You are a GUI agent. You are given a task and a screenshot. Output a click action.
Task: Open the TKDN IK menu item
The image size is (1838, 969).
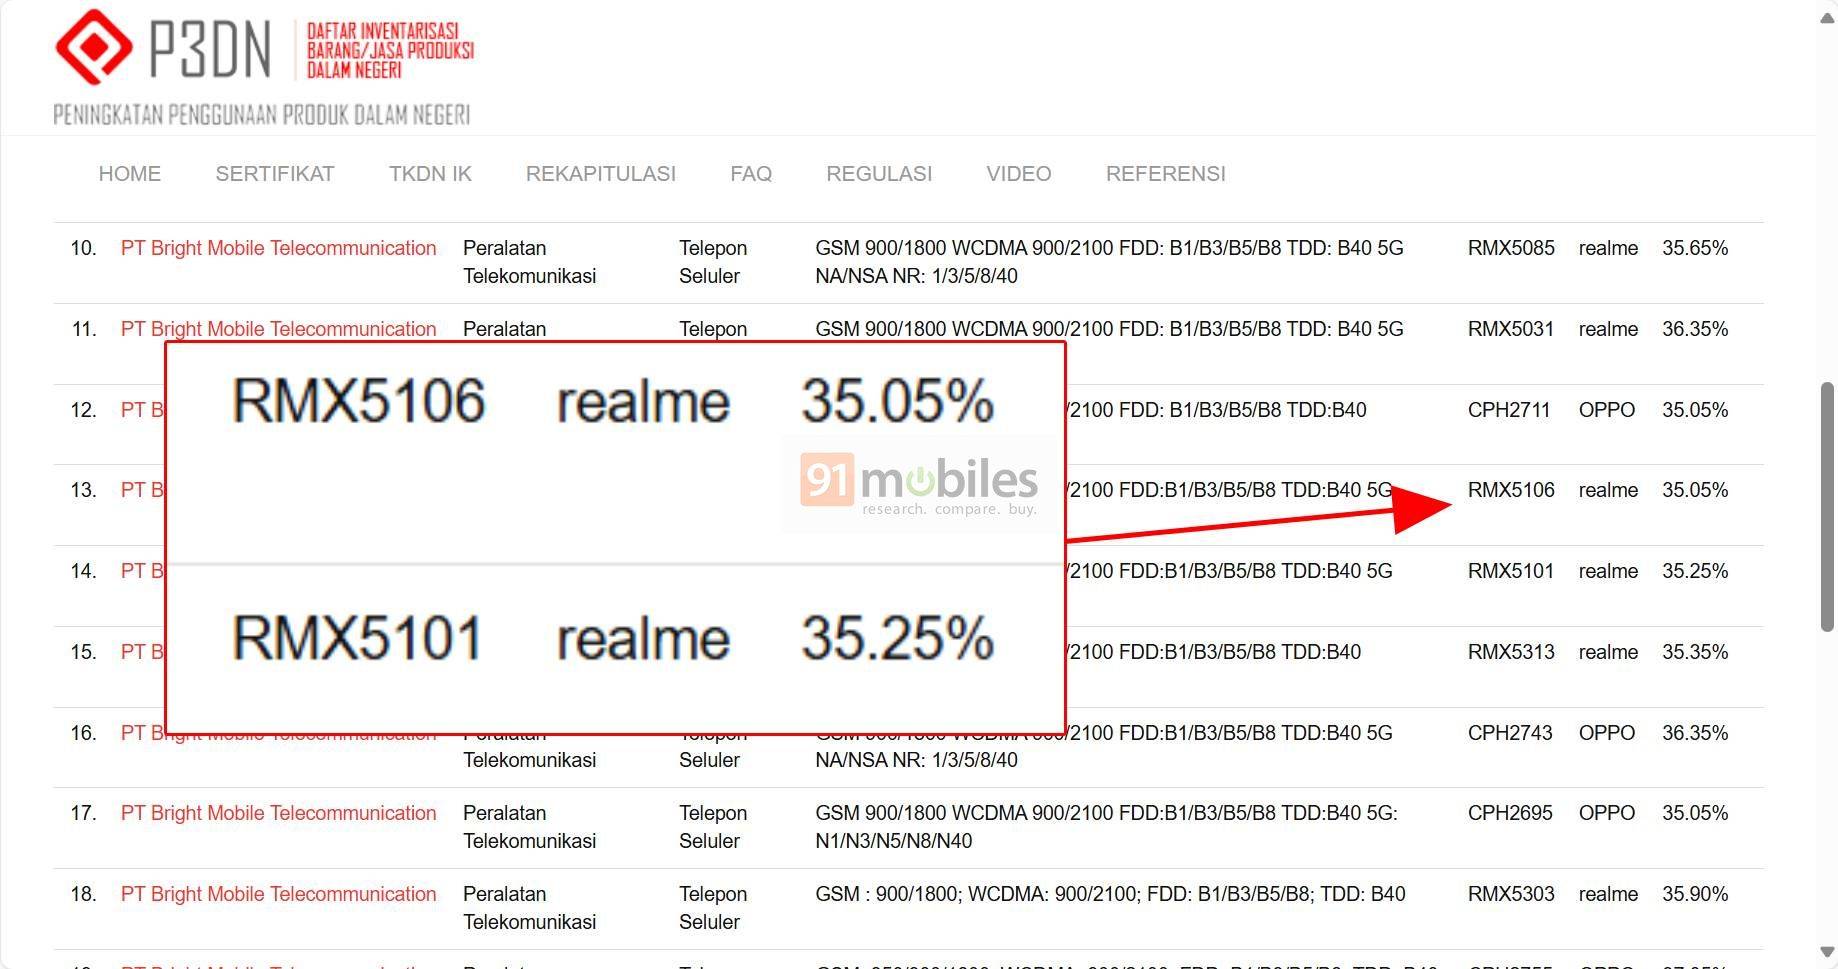pos(430,174)
